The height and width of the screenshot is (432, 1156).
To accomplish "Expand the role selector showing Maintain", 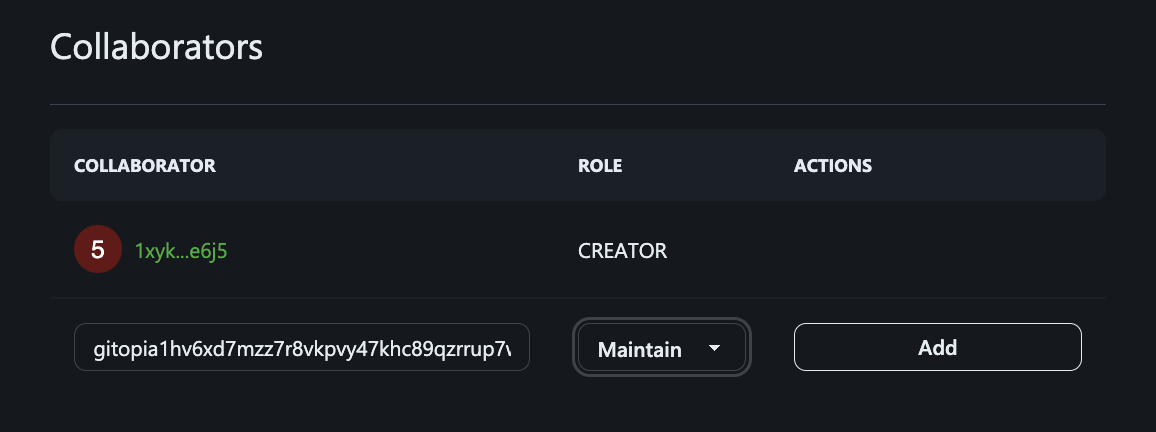I will coord(661,347).
